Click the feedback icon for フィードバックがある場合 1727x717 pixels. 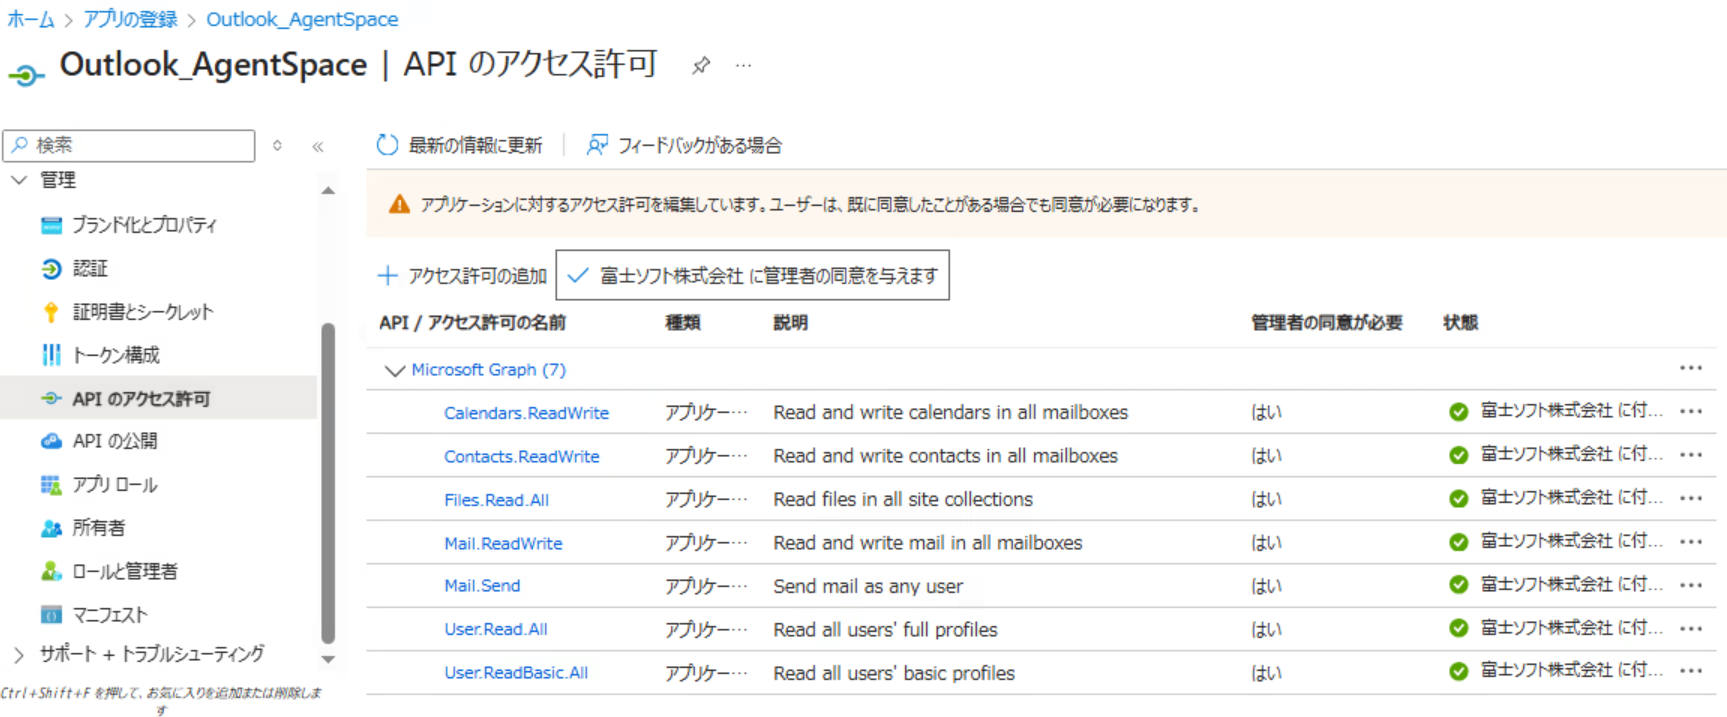click(597, 145)
